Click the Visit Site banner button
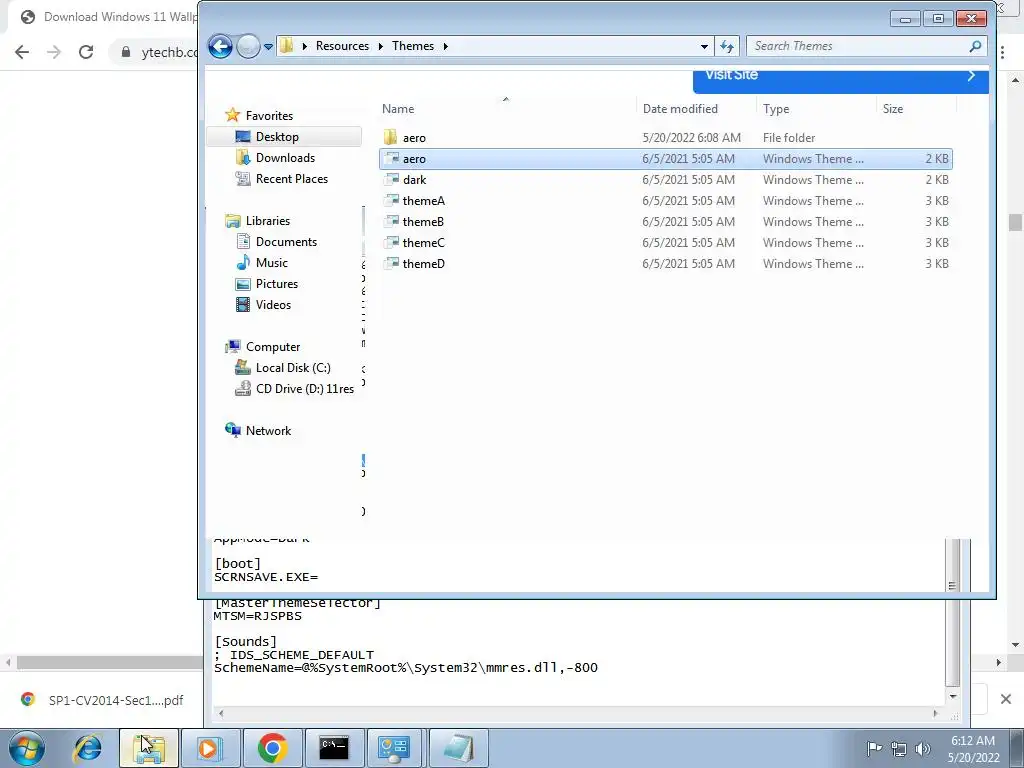Viewport: 1024px width, 768px height. [x=840, y=81]
